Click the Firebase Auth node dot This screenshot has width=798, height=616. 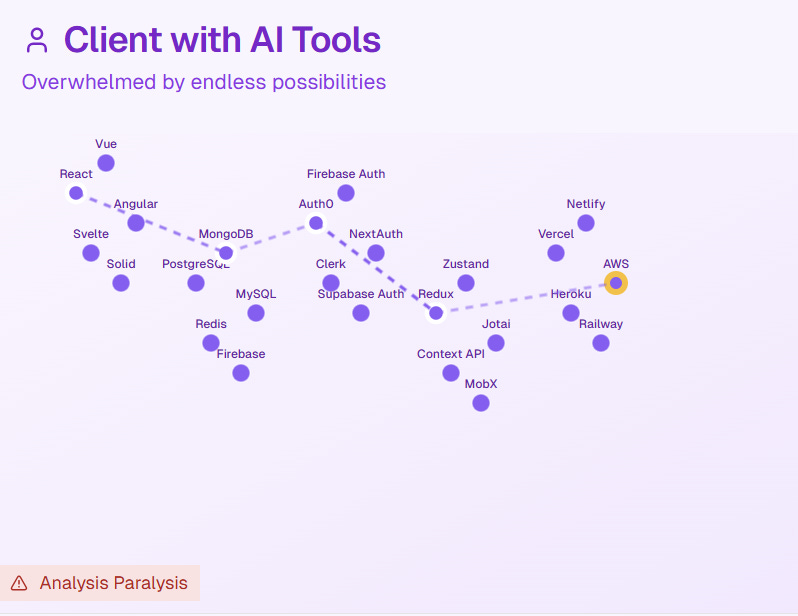coord(346,193)
